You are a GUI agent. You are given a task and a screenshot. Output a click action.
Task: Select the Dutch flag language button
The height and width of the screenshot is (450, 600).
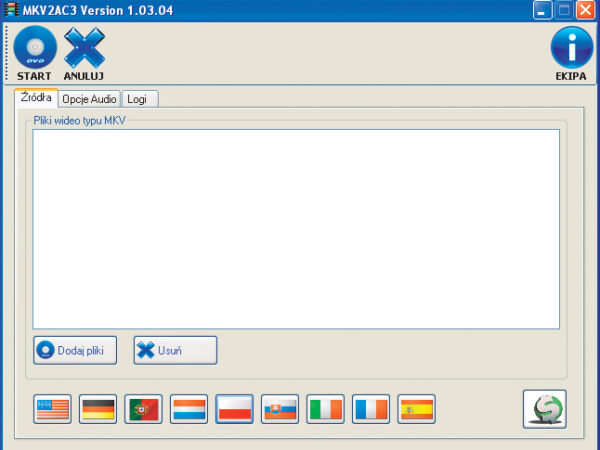189,409
